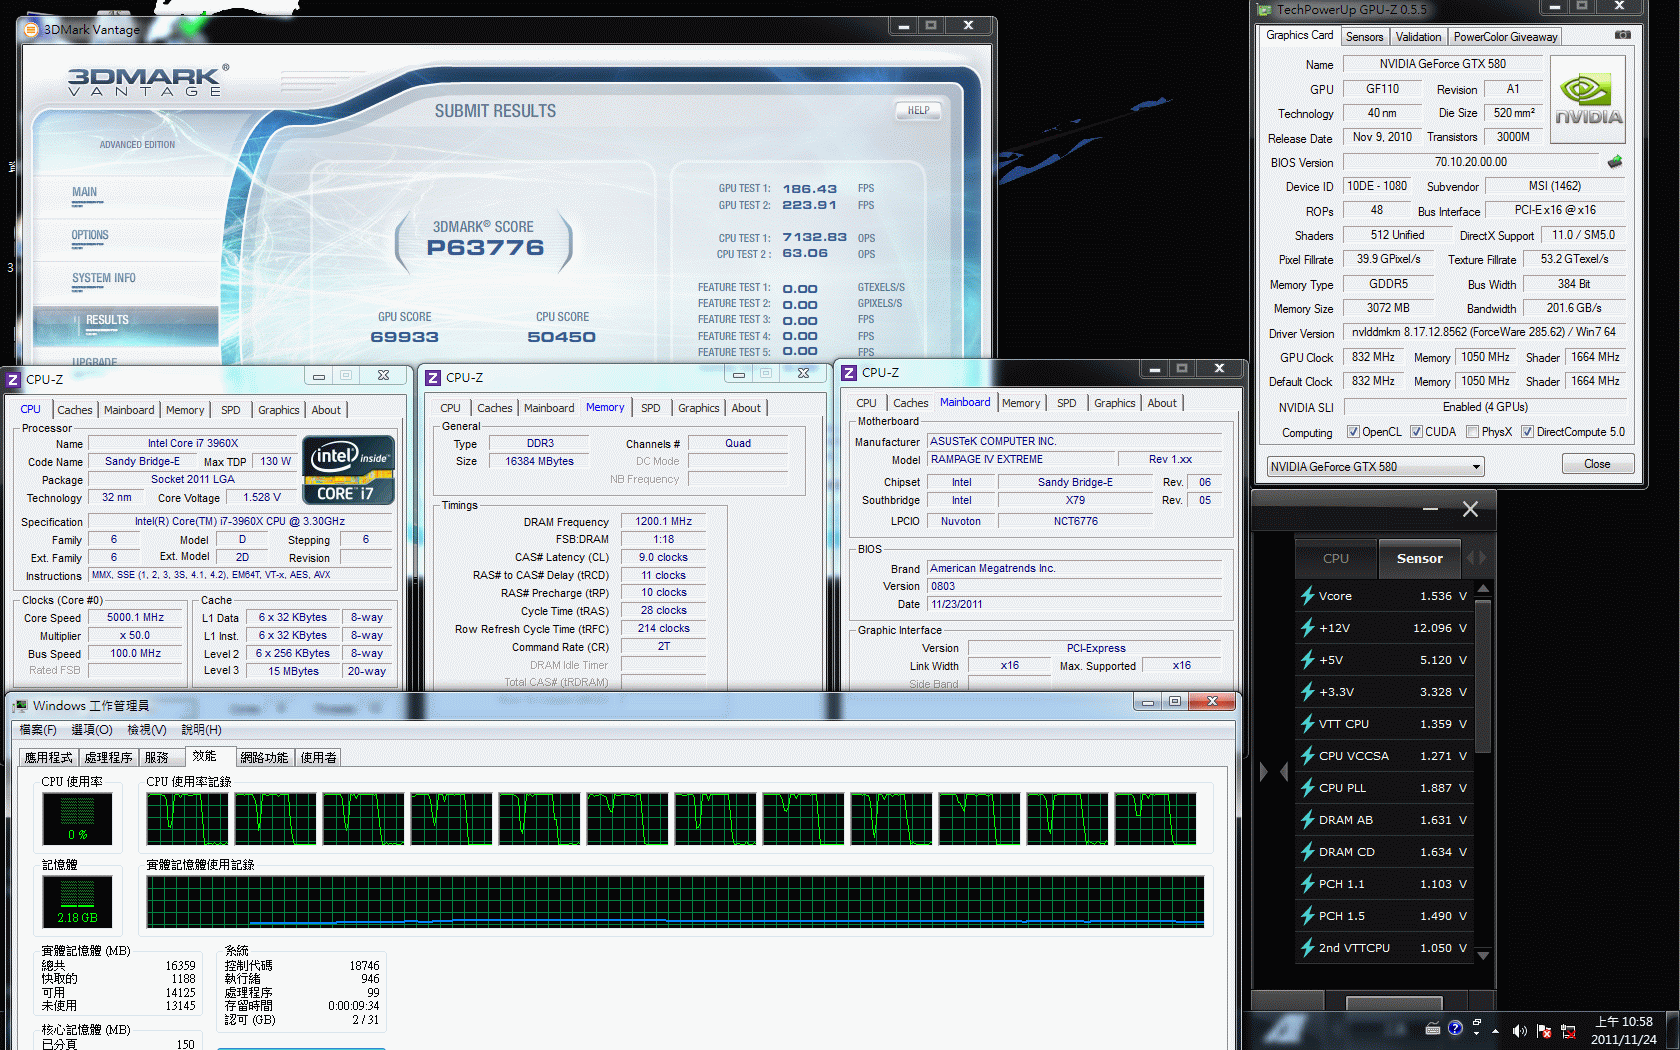The image size is (1680, 1050).
Task: Open the 檢視(V) menu in Task Manager
Action: coord(147,730)
